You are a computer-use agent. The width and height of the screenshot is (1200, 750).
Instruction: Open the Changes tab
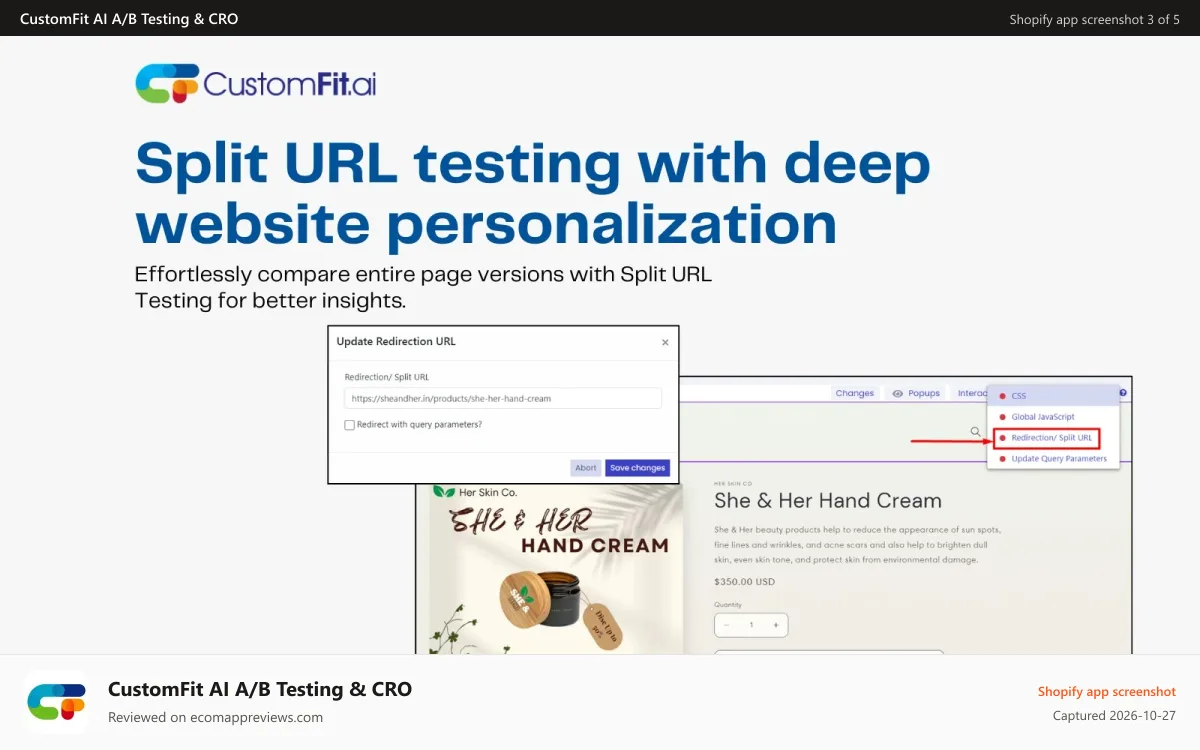click(x=855, y=393)
